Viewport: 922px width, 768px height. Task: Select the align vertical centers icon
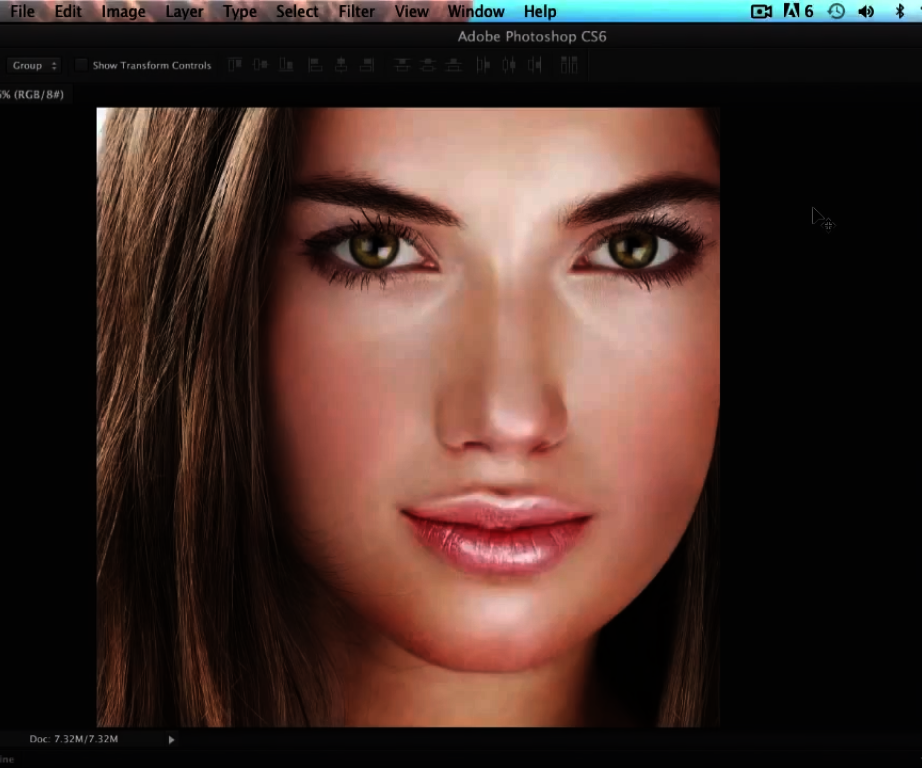click(x=260, y=64)
